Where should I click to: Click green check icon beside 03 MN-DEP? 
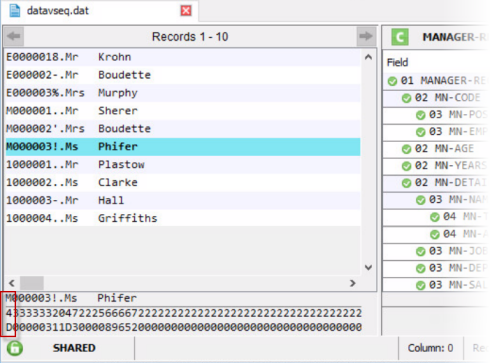[x=421, y=269]
